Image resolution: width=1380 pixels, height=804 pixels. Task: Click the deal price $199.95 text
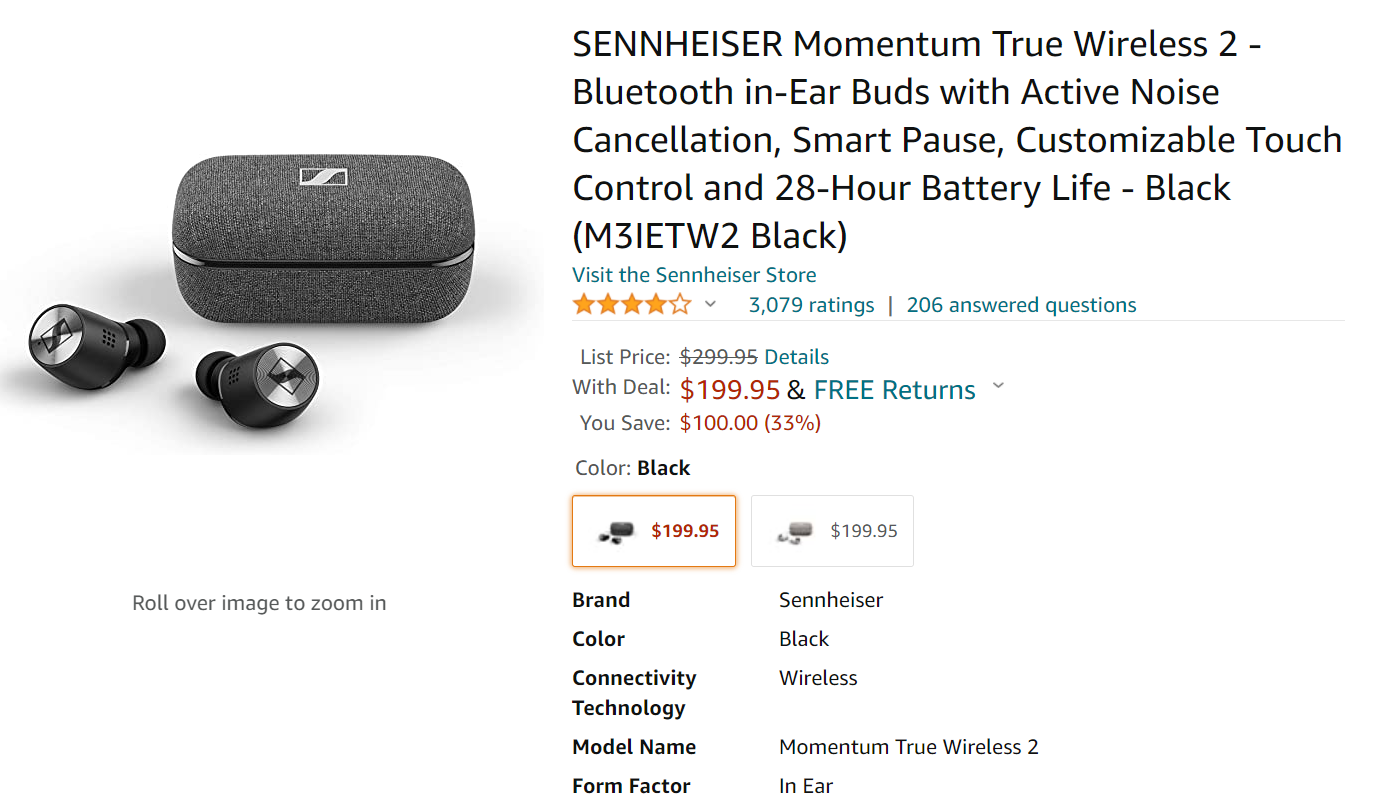[730, 389]
